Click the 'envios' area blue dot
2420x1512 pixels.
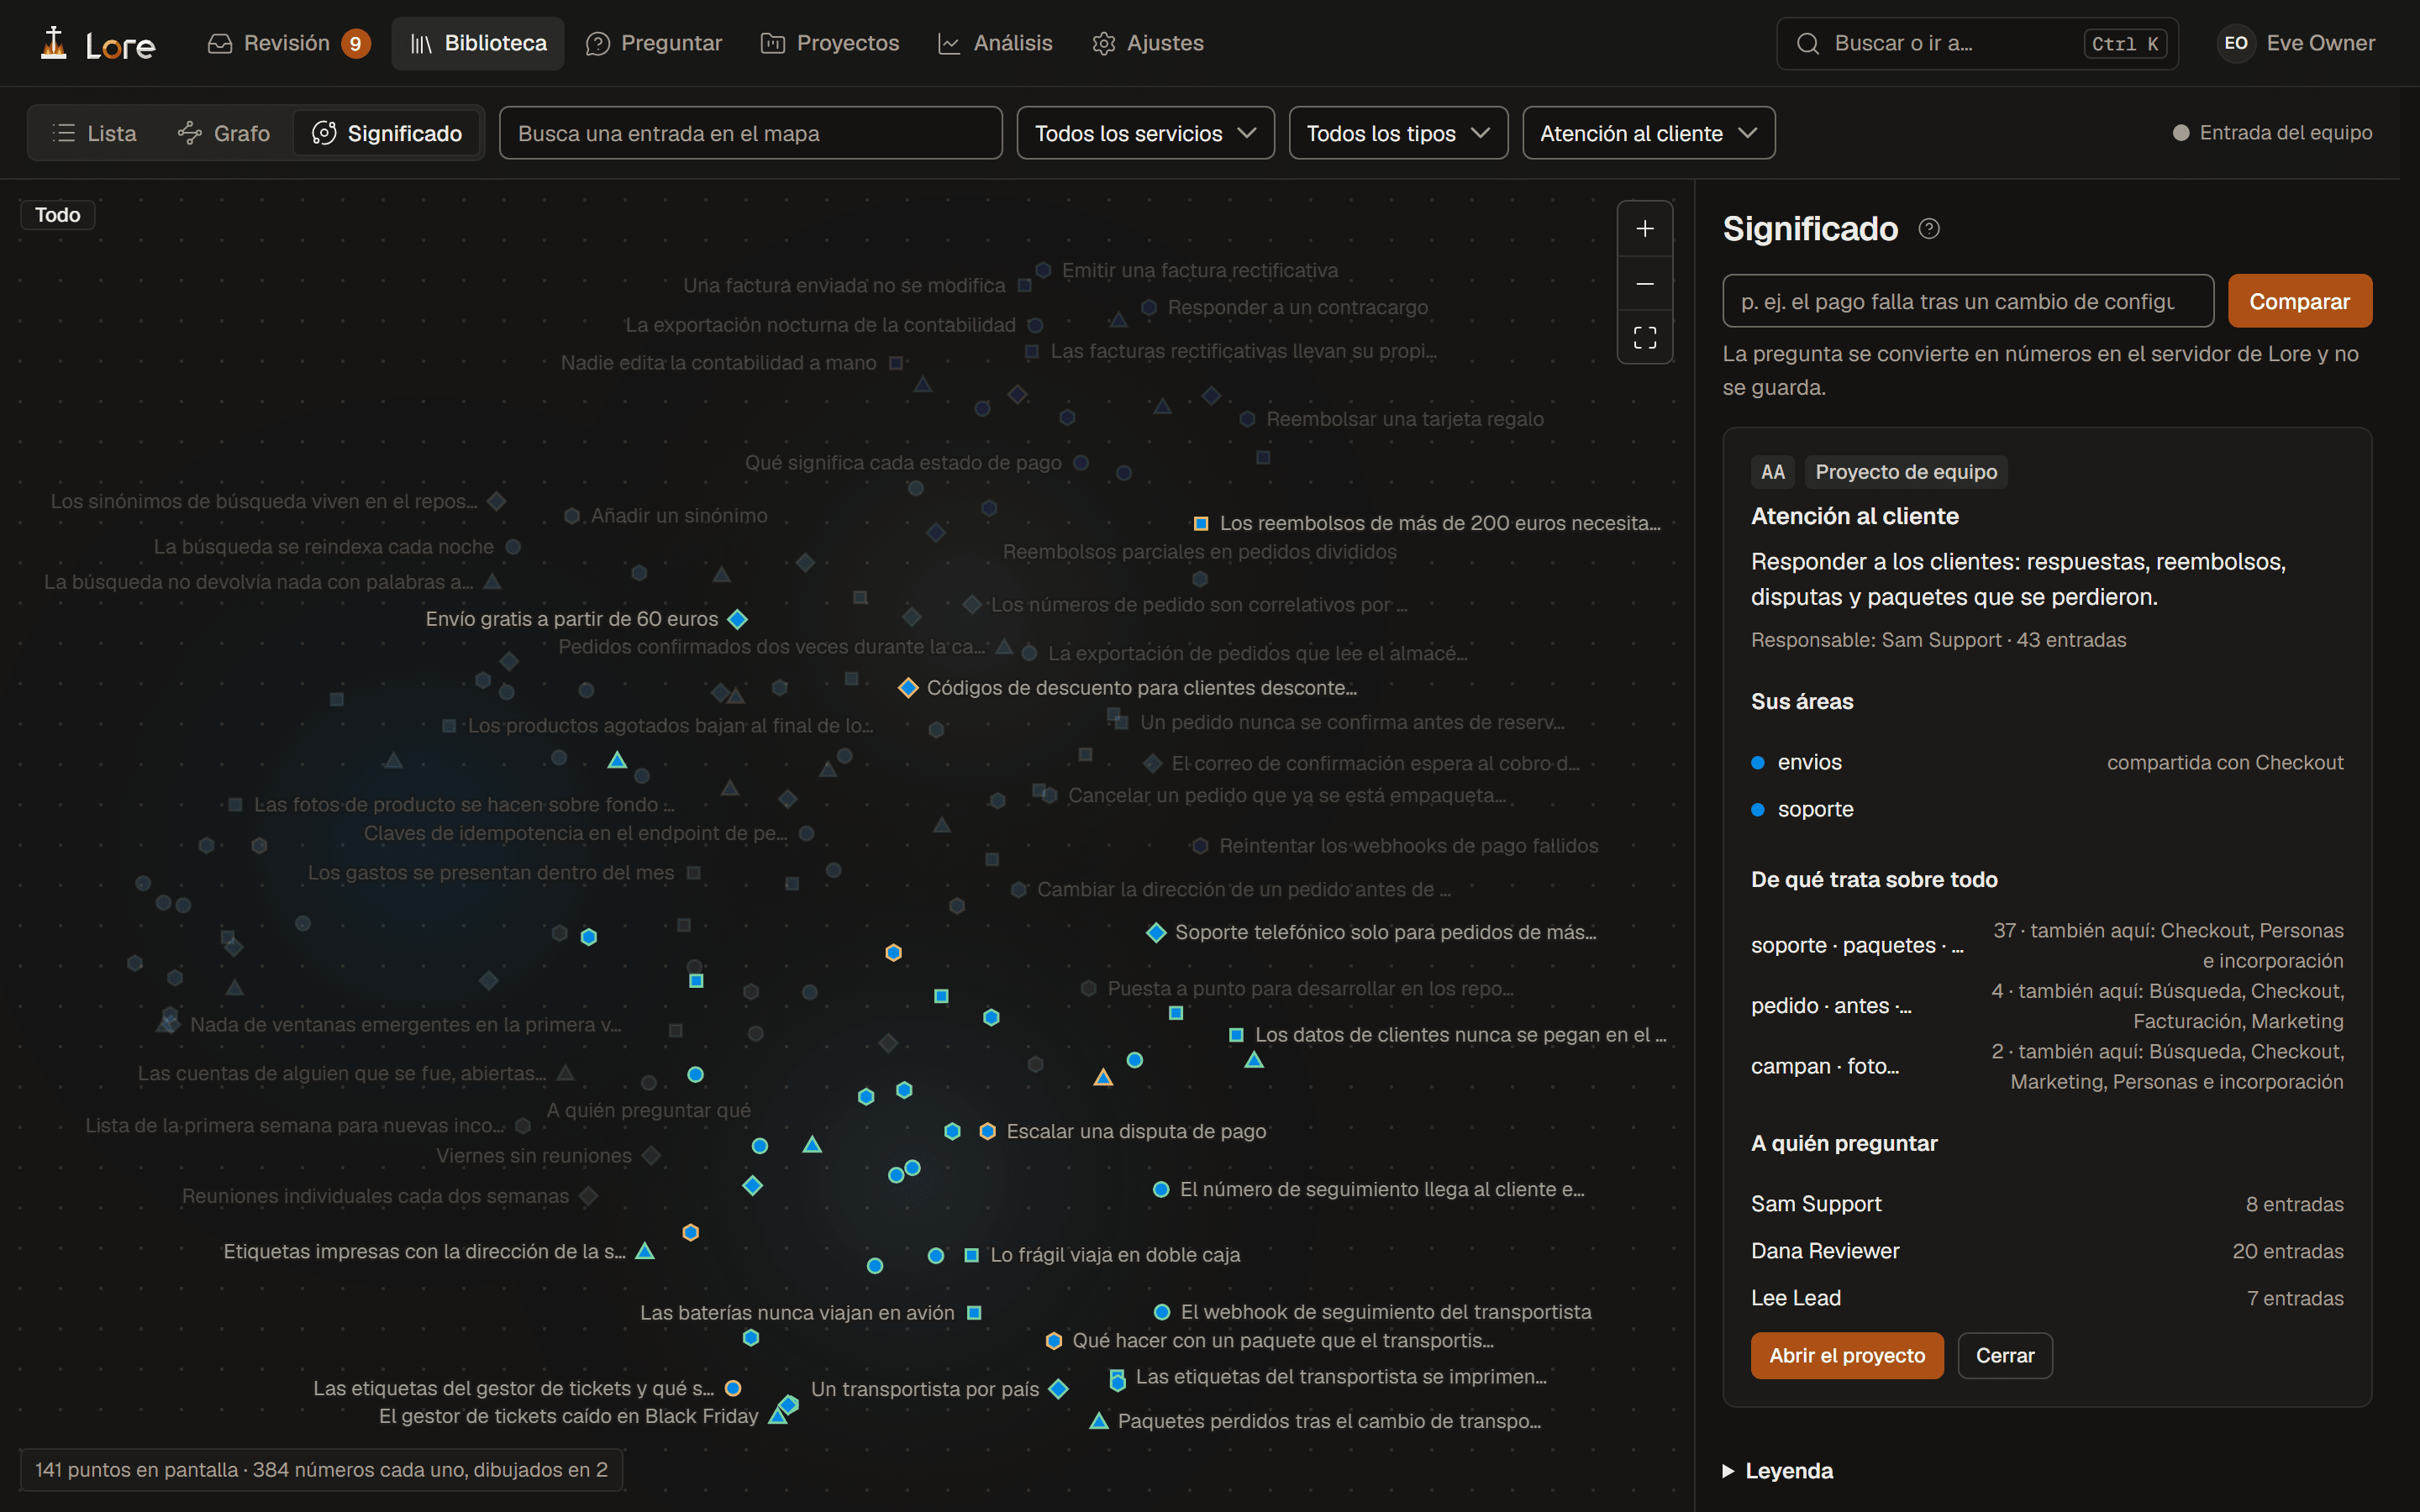1758,763
